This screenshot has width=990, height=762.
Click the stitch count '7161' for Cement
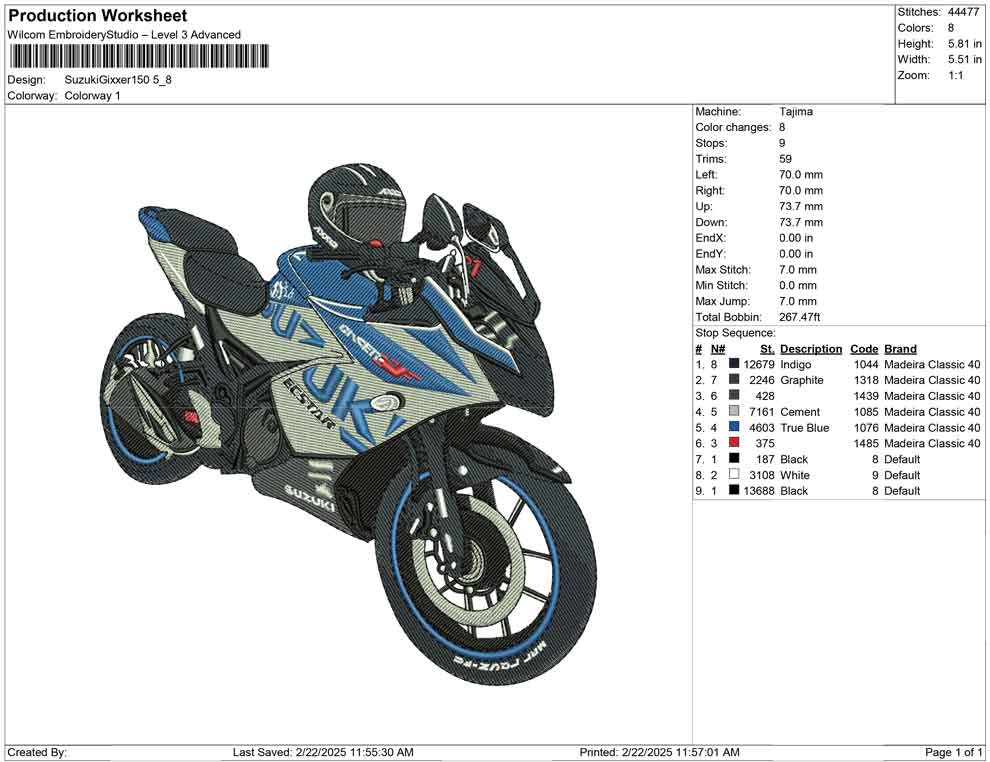(761, 412)
